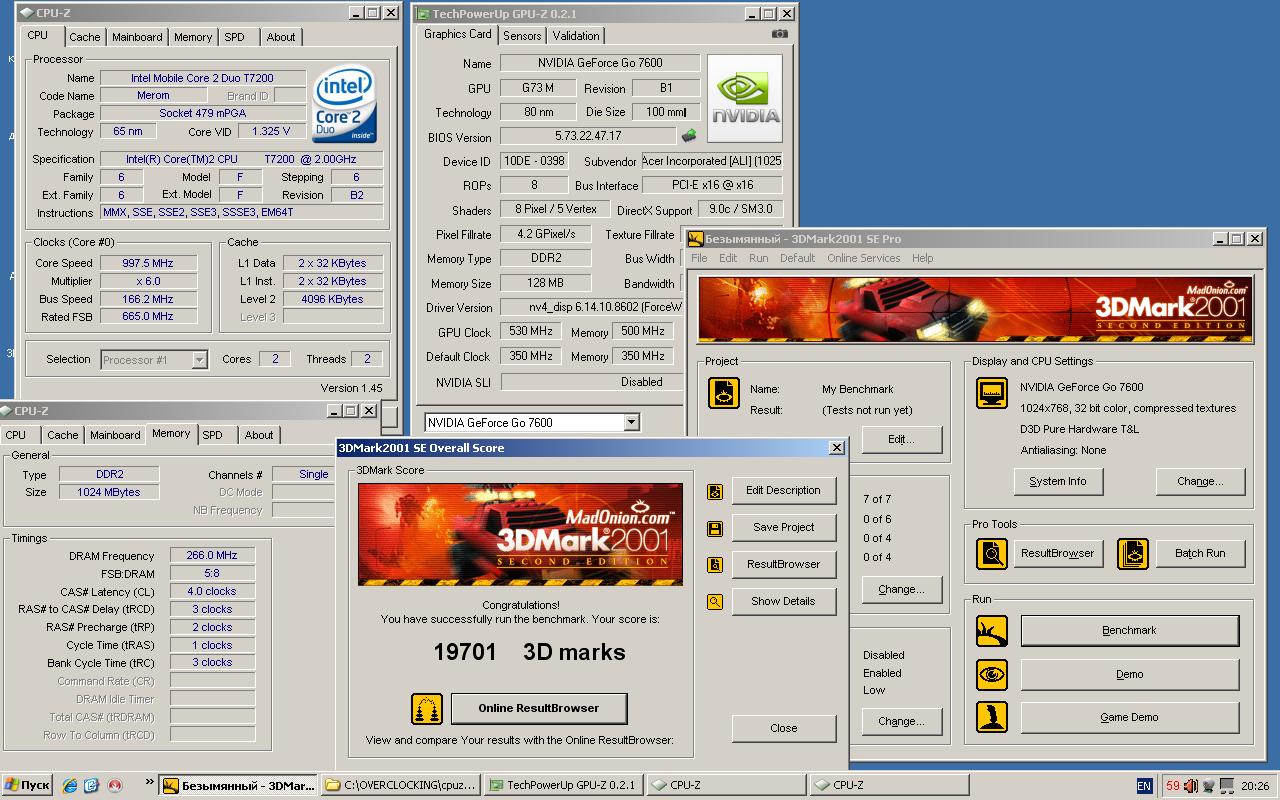
Task: Open the Validation tab in GPU-Z
Action: click(x=576, y=36)
